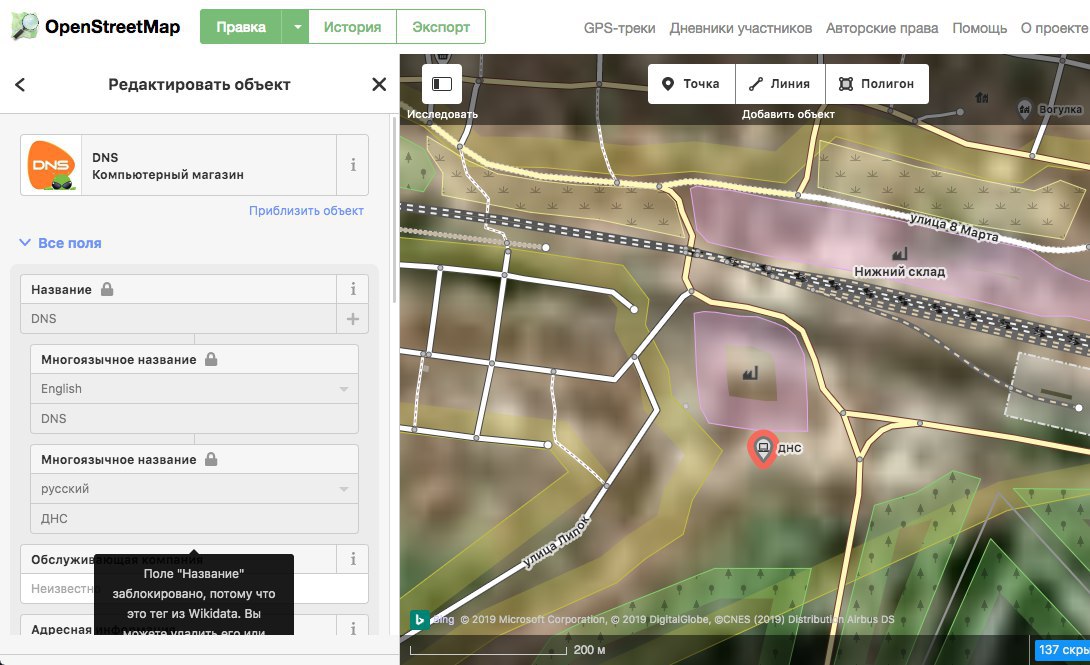Switch to the История tab

click(x=352, y=27)
